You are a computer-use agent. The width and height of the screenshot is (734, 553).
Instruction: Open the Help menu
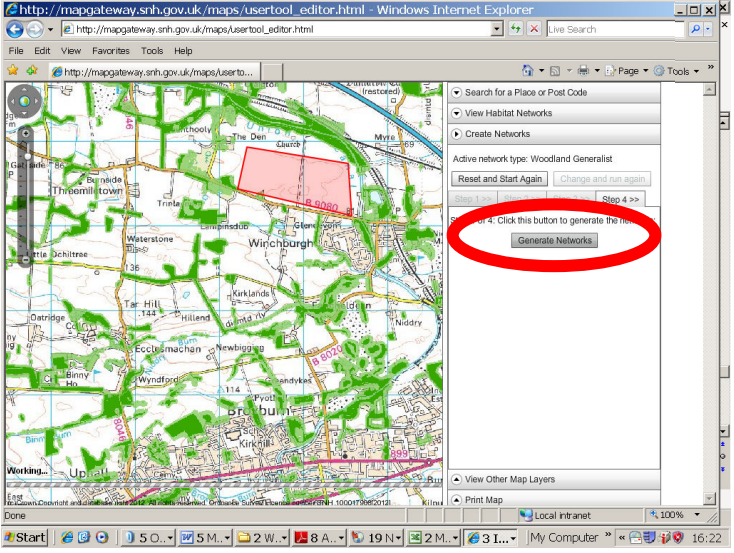[x=183, y=51]
